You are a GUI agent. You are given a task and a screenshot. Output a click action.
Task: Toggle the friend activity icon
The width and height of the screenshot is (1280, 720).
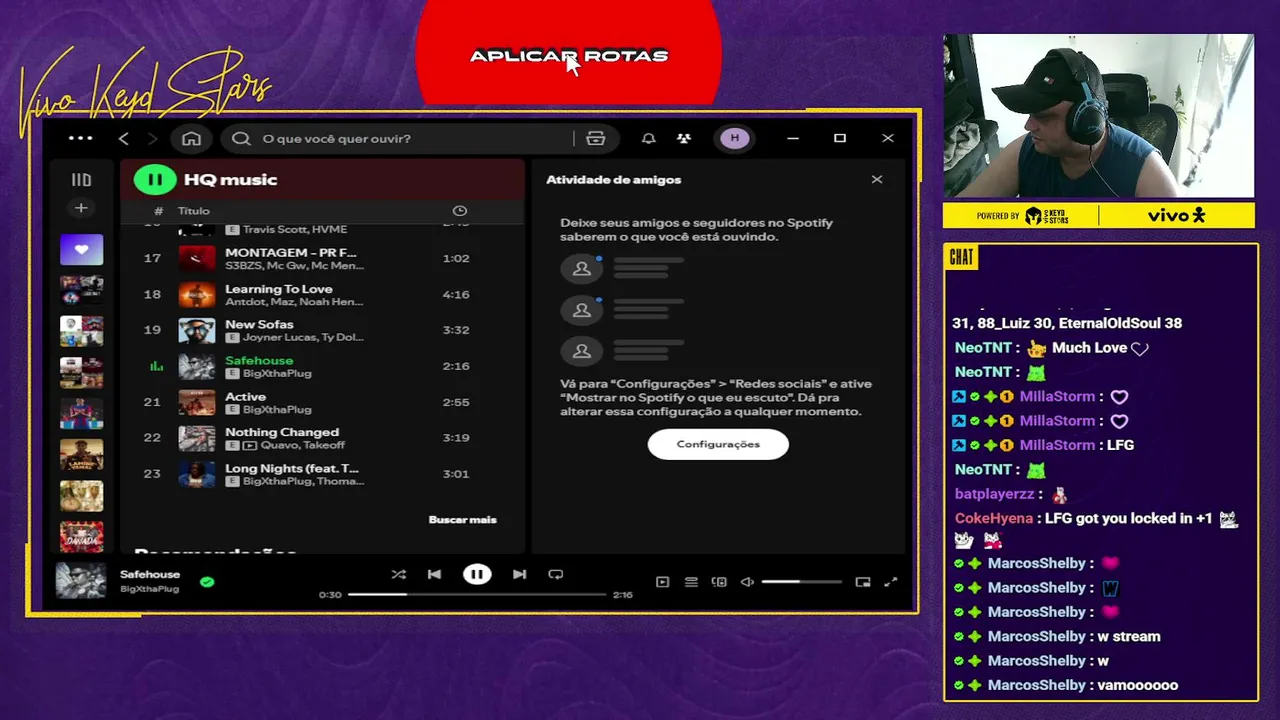pyautogui.click(x=684, y=138)
